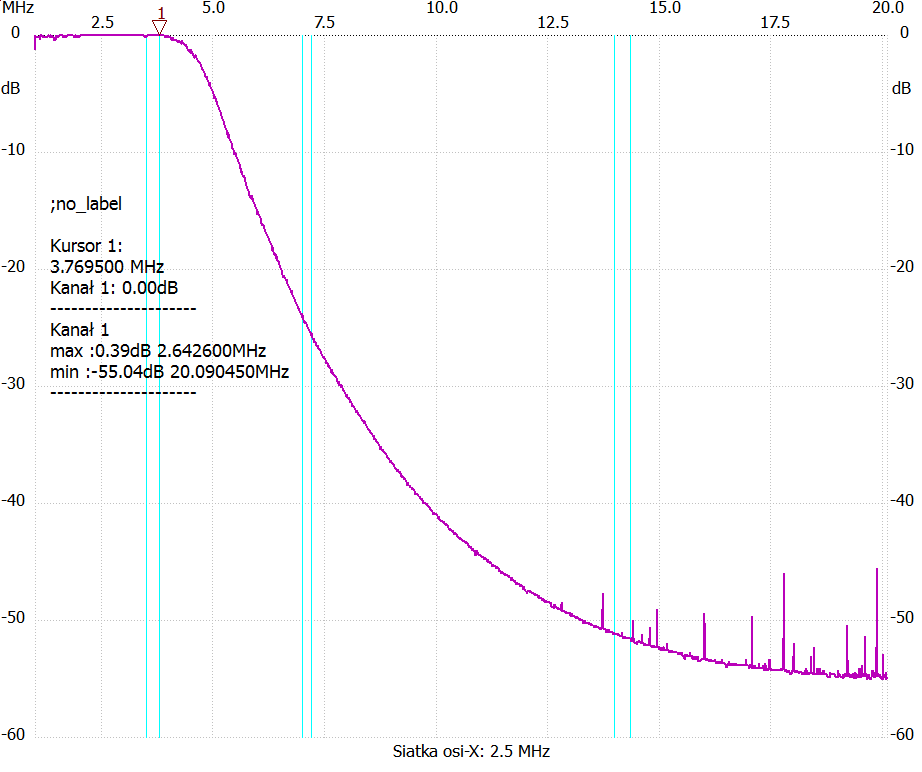922x772 pixels.
Task: Click the 17.5 frequency axis label
Action: click(775, 22)
